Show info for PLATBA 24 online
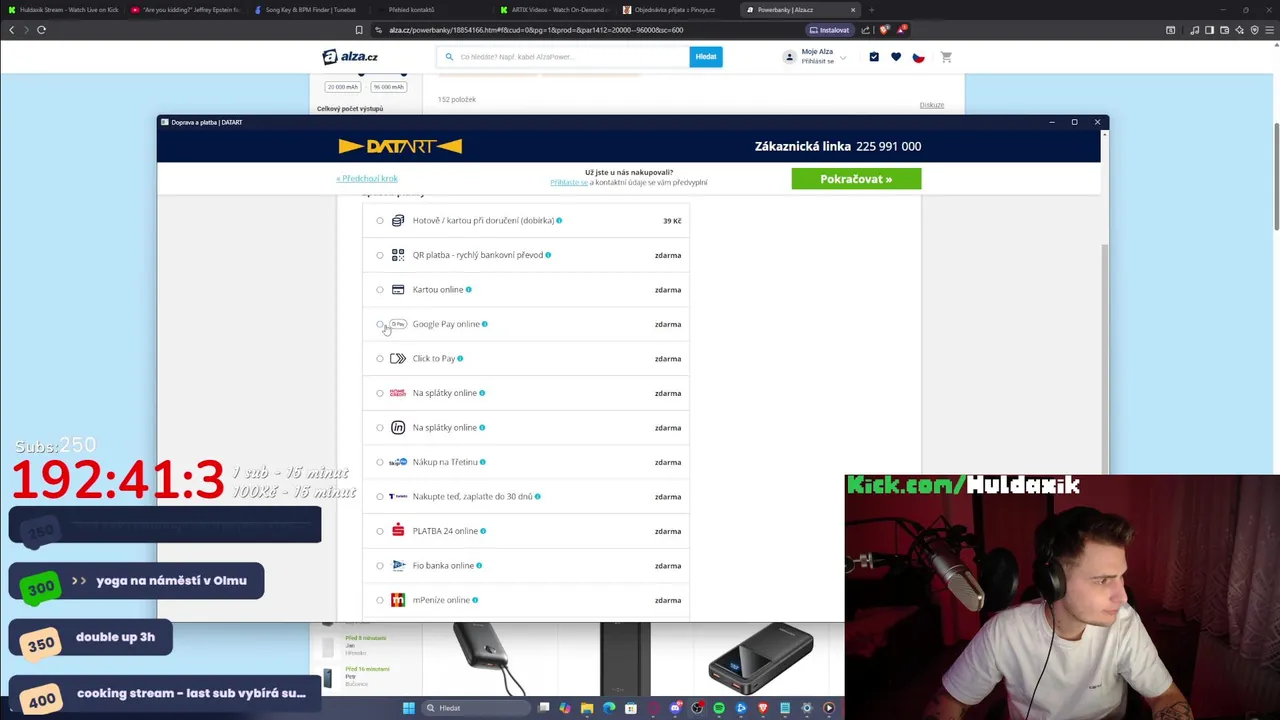This screenshot has width=1280, height=720. 483,531
